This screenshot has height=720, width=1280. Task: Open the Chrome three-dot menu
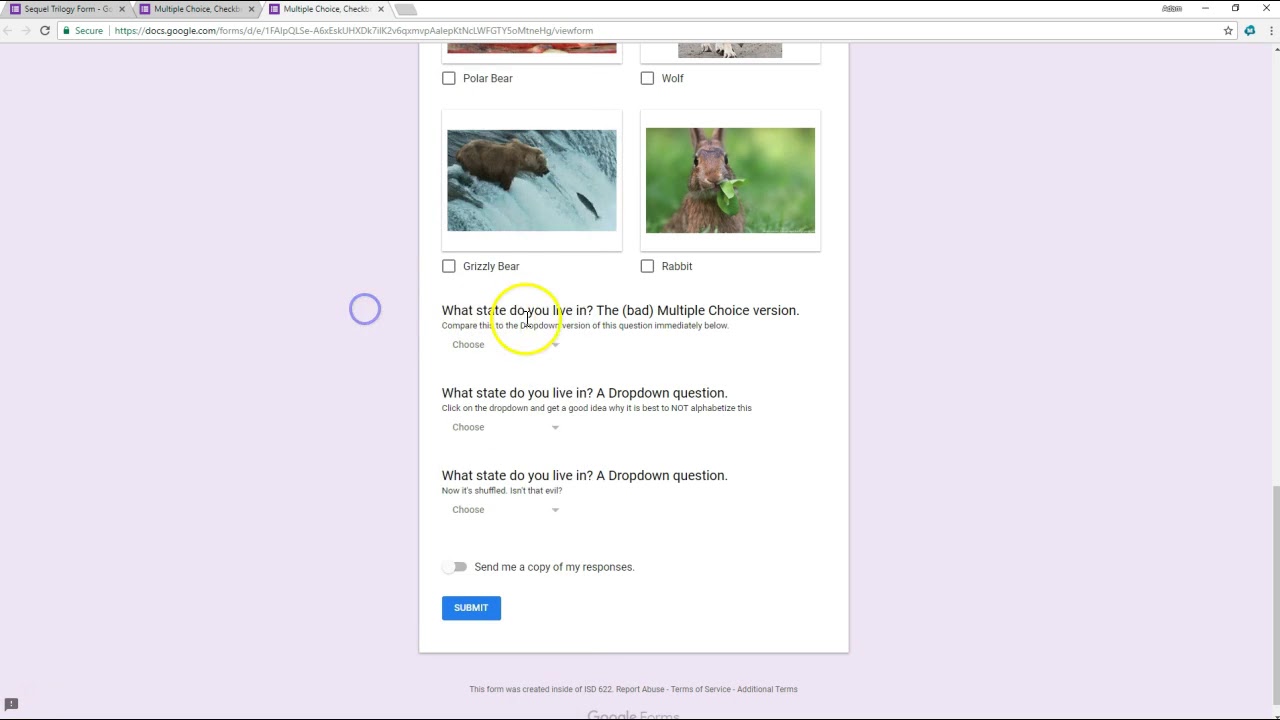[x=1270, y=31]
